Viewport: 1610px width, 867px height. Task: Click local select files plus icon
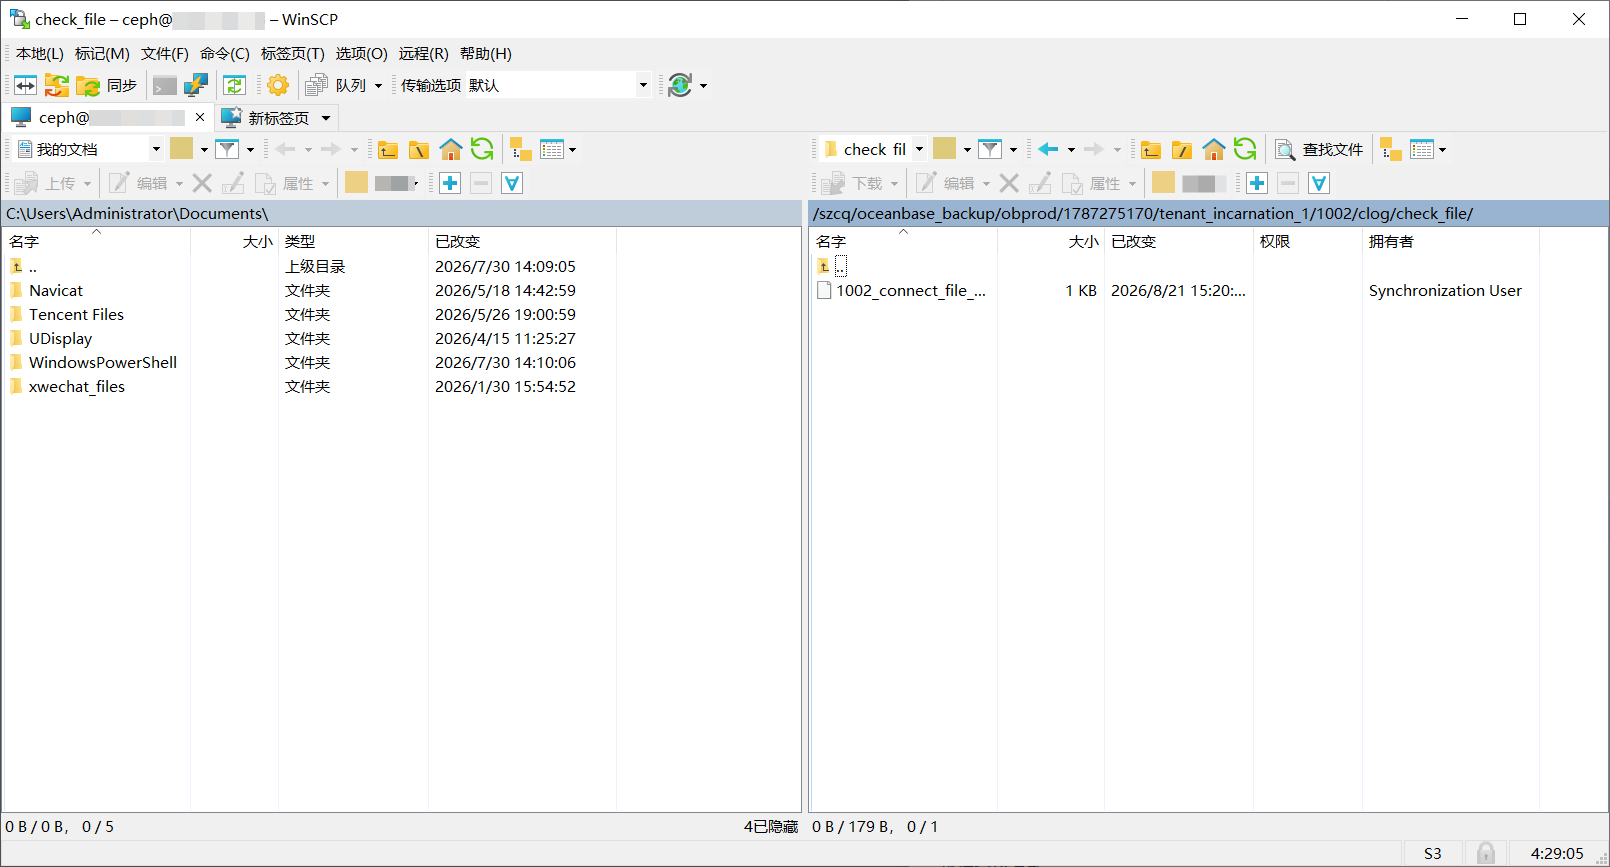[x=450, y=183]
